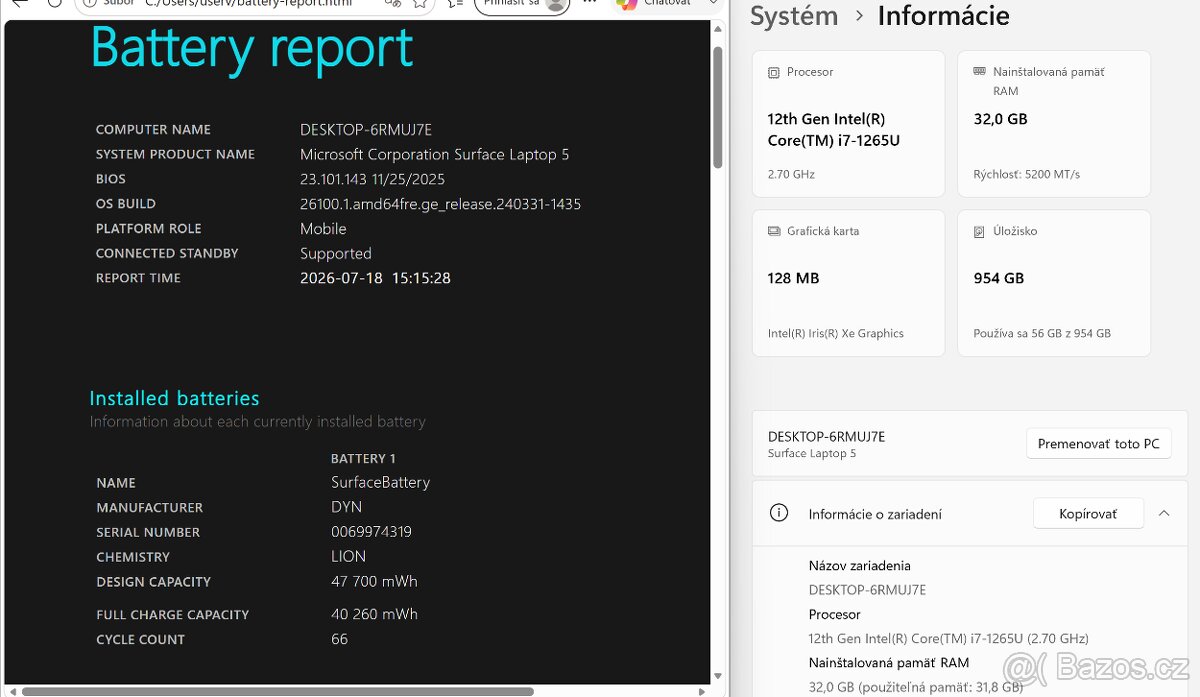The height and width of the screenshot is (697, 1200).
Task: Click the Nainštalovaná pamäť RAM label in device info
Action: [889, 663]
